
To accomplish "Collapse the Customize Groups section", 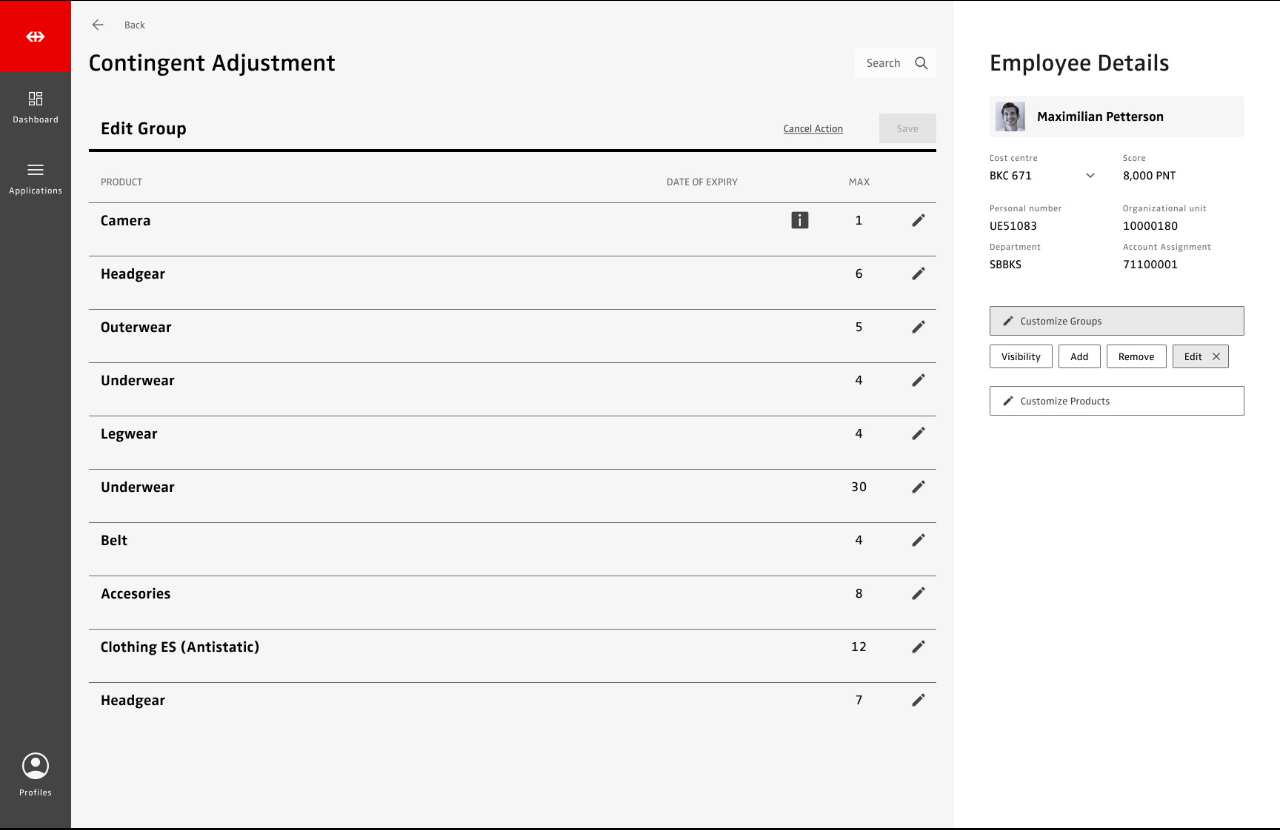I will click(1116, 321).
